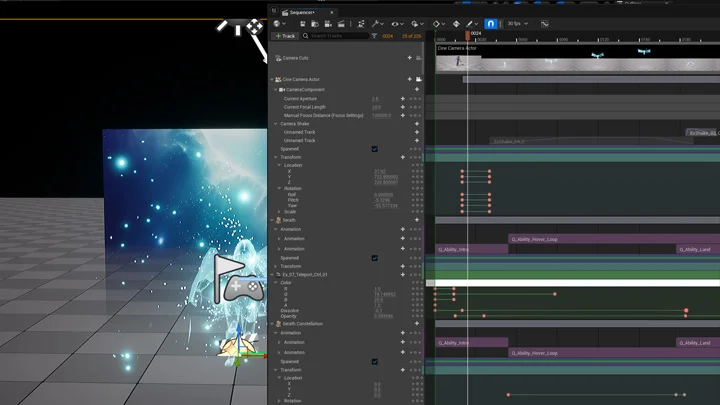Click the plus on Serath Constellation row
Viewport: 720px width, 405px height.
[x=417, y=324]
